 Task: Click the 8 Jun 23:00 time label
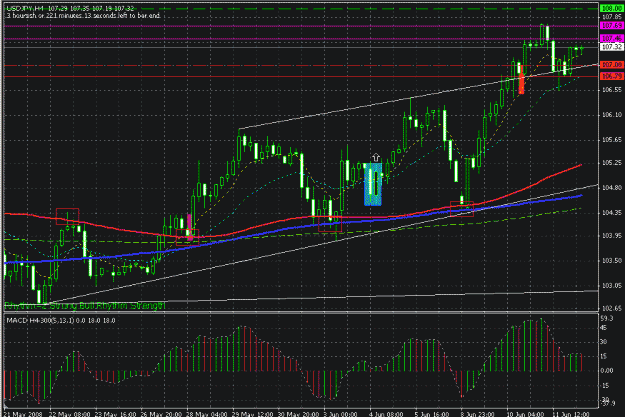click(478, 414)
